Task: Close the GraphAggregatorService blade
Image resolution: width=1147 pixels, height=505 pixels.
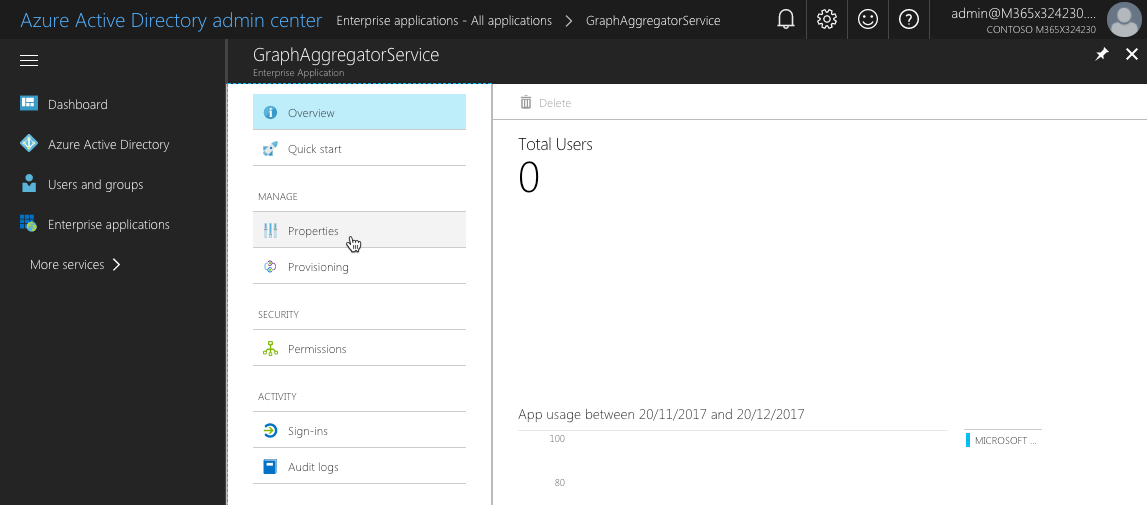Action: [x=1132, y=54]
